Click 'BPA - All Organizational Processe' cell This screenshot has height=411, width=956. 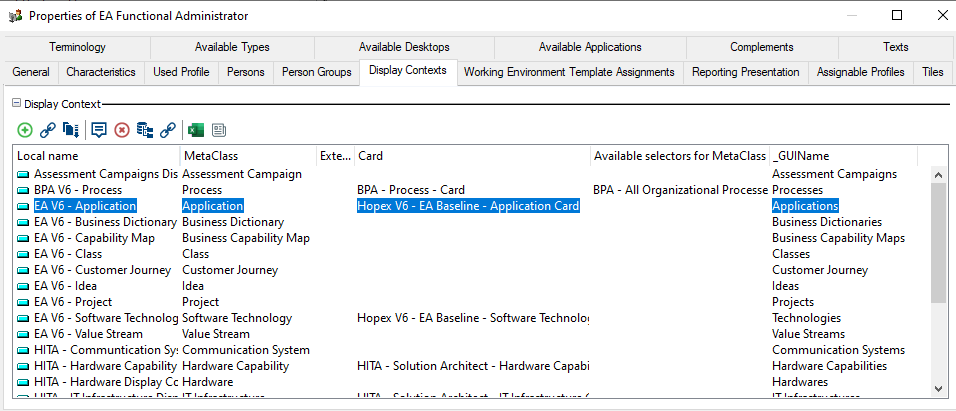click(680, 190)
